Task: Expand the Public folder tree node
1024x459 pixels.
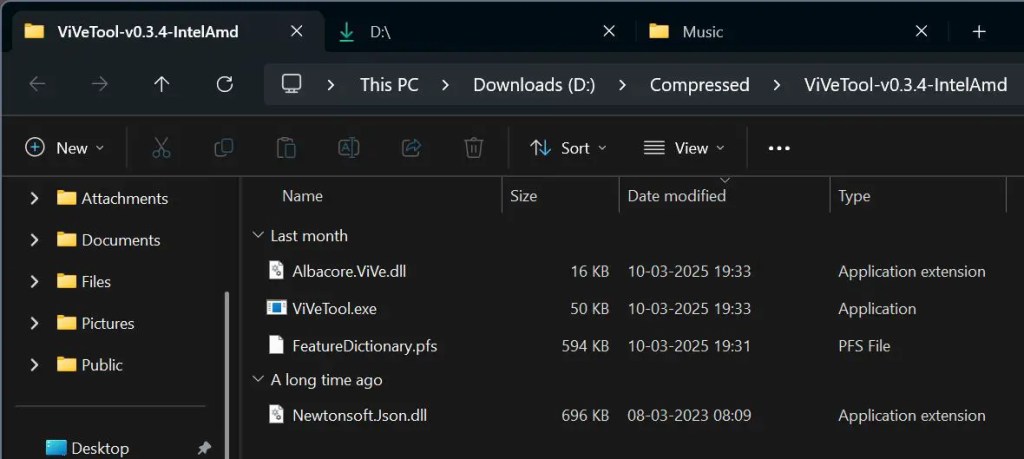Action: (34, 365)
